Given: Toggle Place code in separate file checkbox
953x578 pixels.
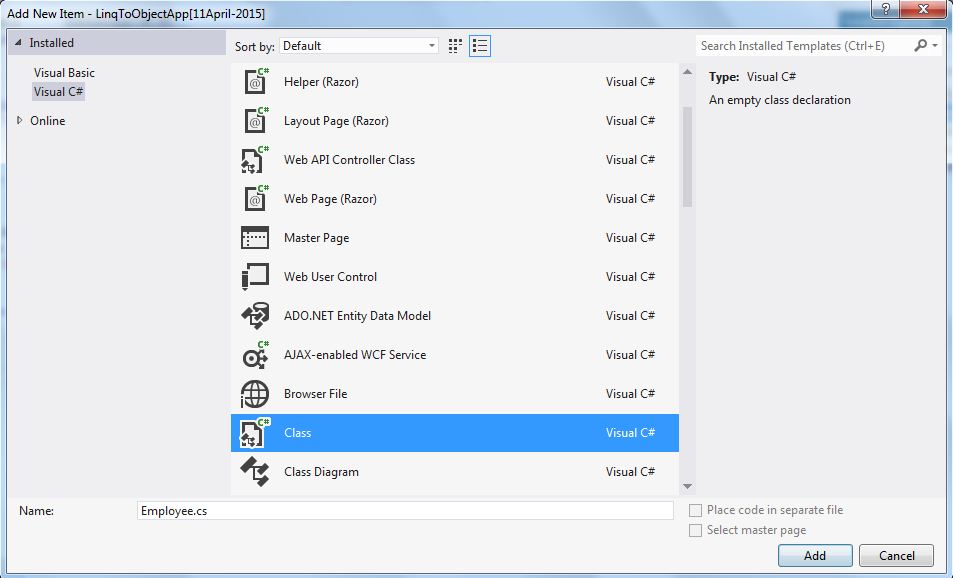Looking at the screenshot, I should tap(696, 510).
